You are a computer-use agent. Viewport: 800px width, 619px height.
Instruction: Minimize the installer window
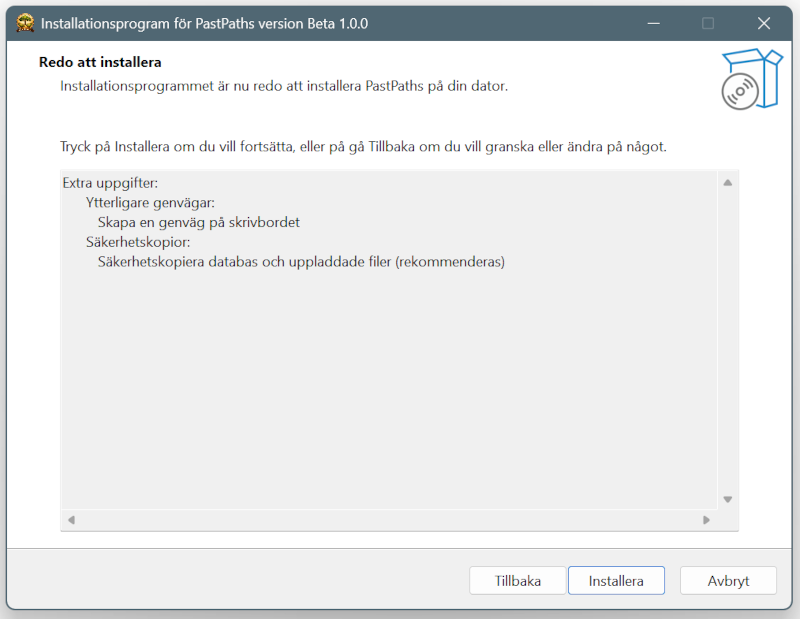[654, 23]
